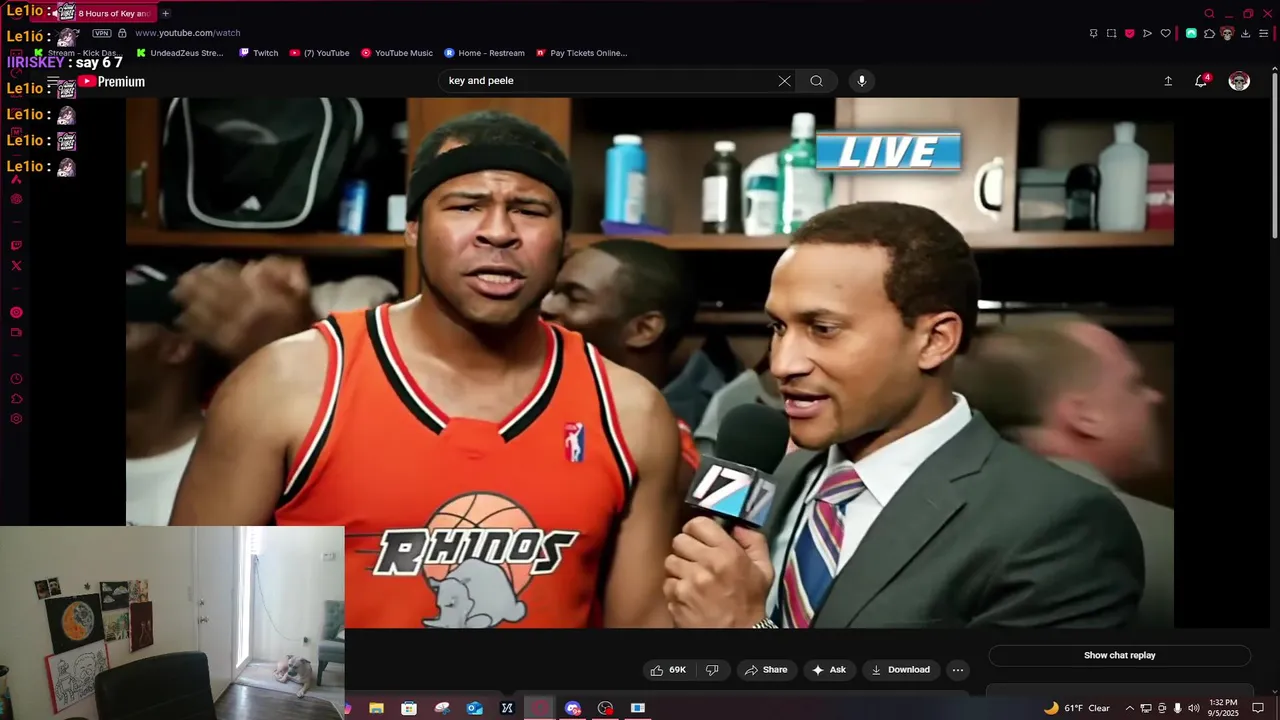Share the video

[765, 670]
